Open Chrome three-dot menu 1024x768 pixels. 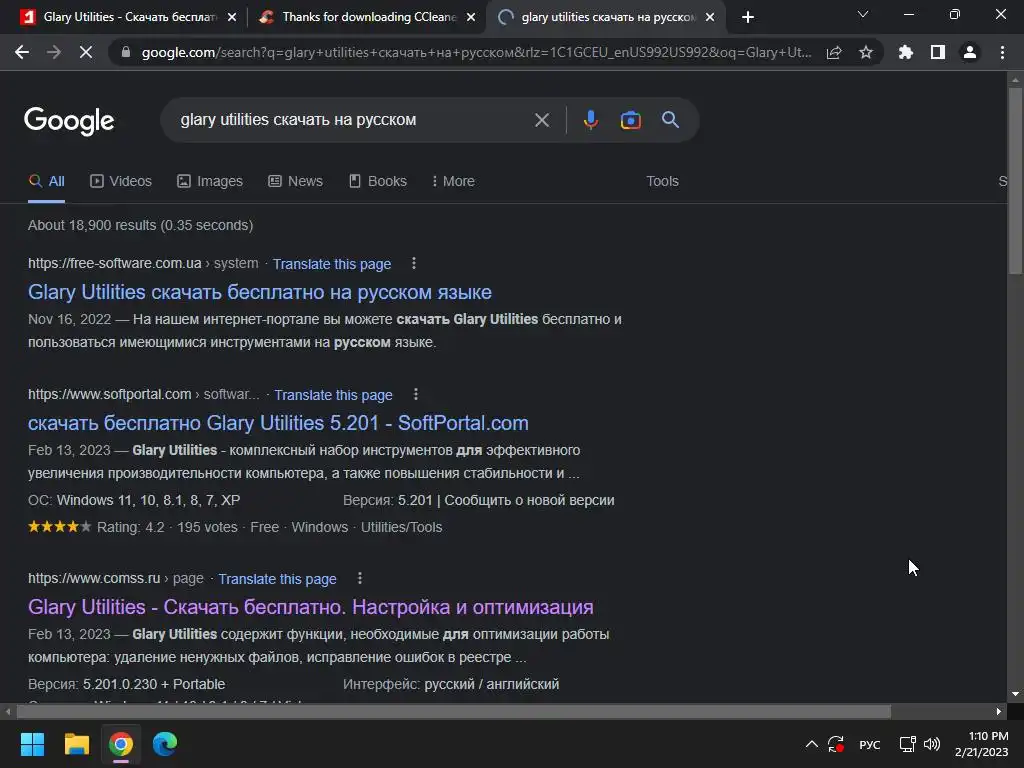click(x=1002, y=52)
